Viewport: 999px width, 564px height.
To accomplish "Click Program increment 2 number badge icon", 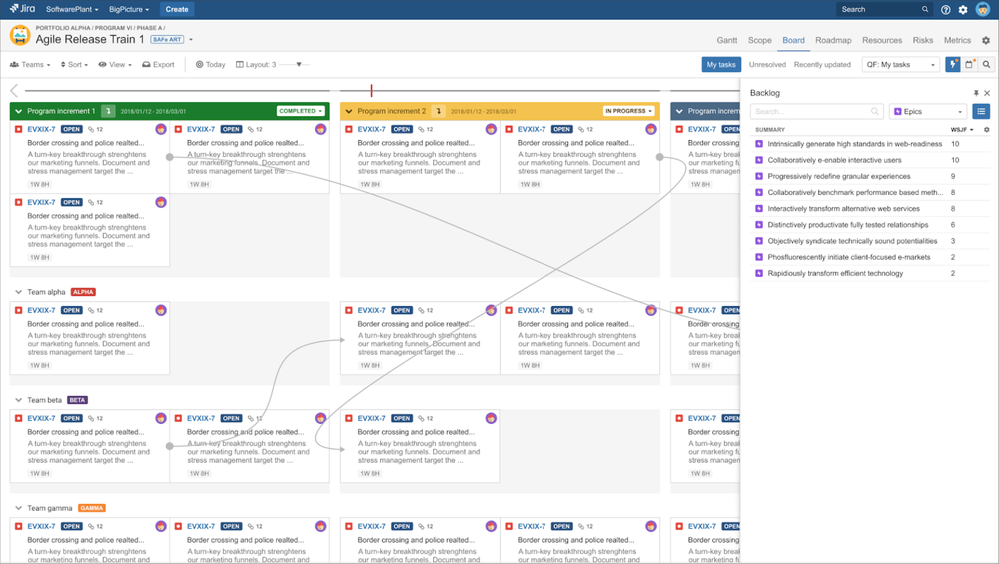I will tap(438, 111).
